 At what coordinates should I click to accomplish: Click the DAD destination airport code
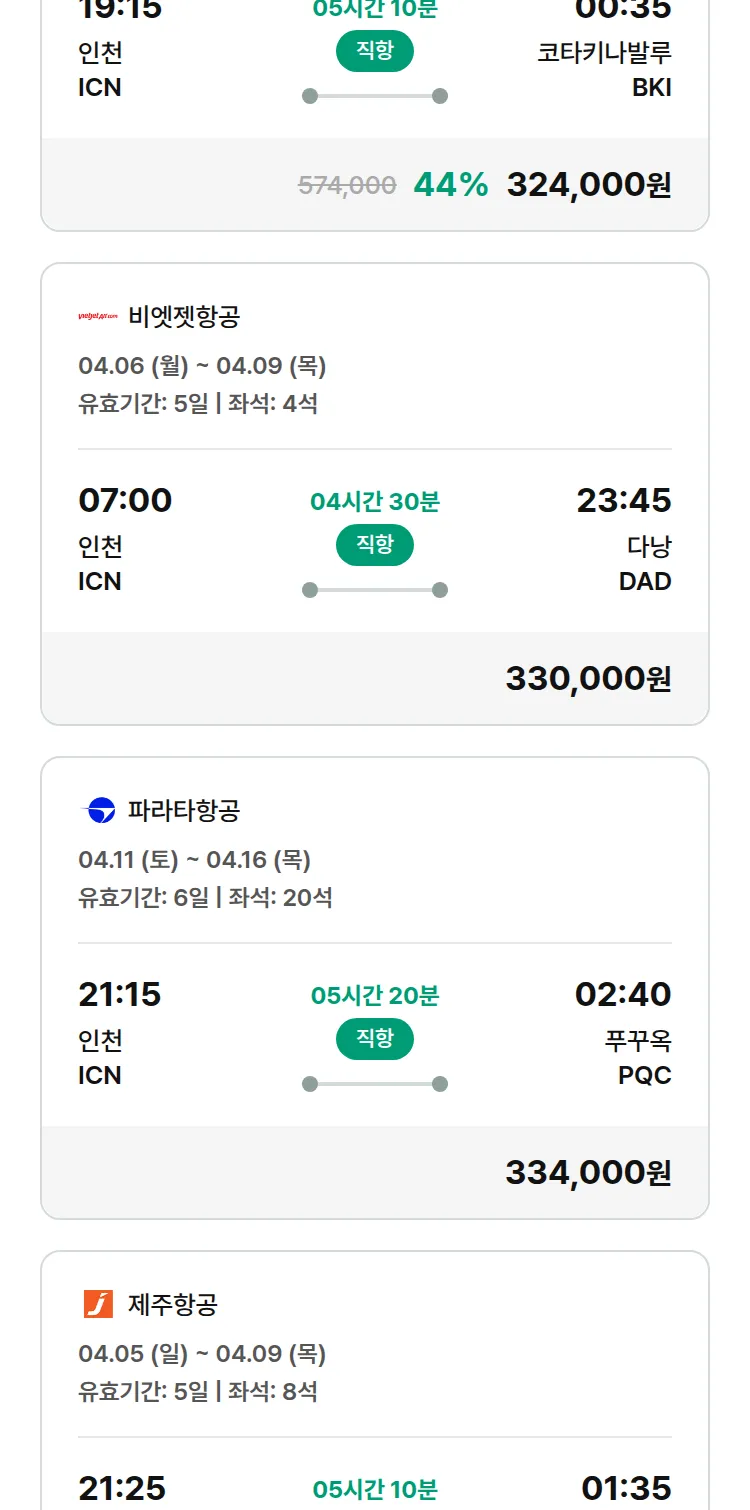point(645,581)
